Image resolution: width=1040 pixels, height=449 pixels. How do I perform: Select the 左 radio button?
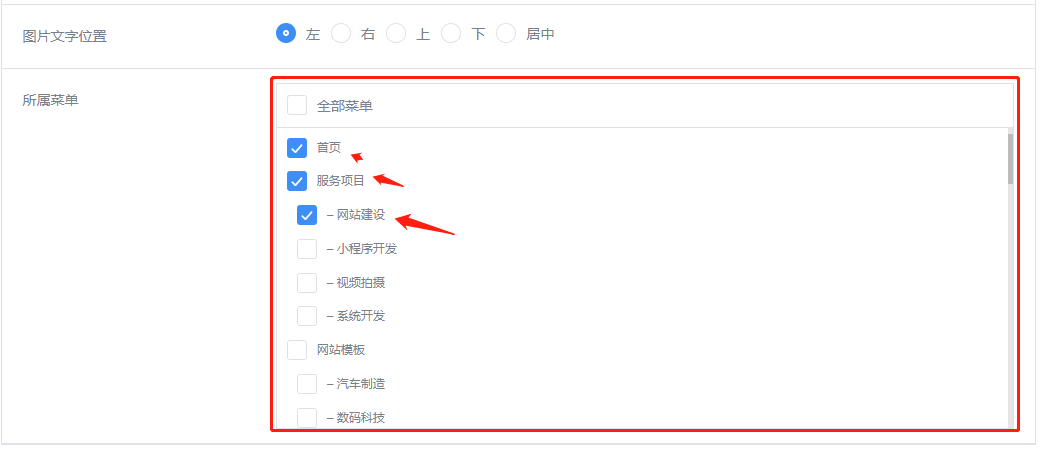pyautogui.click(x=286, y=33)
